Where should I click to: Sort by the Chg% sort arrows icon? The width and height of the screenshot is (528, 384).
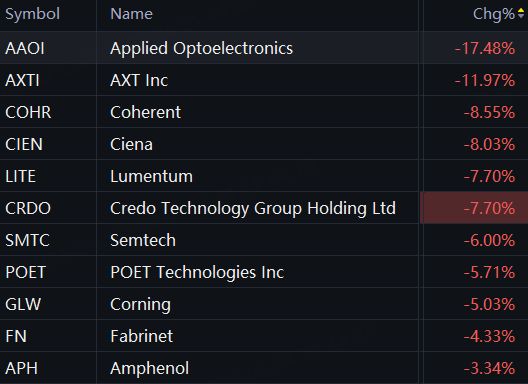(x=521, y=14)
